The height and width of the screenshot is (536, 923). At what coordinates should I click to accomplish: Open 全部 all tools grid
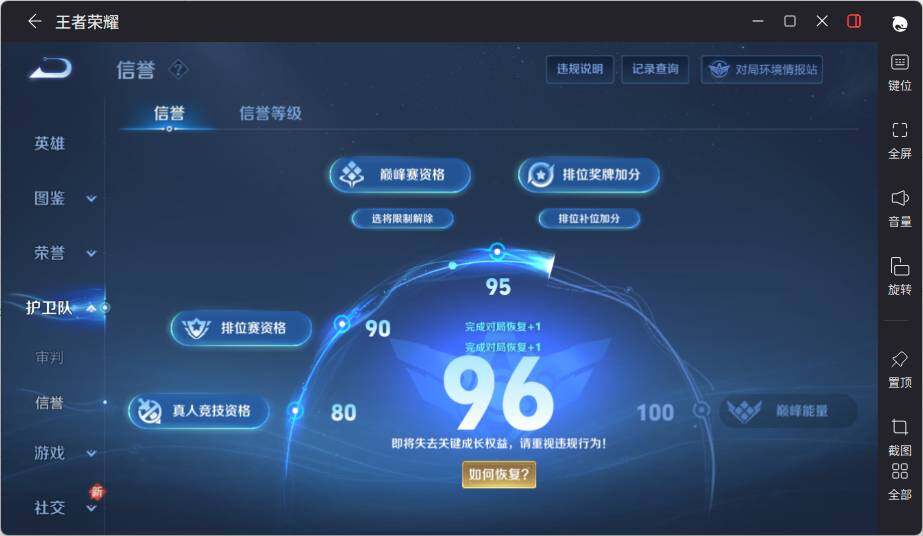899,471
